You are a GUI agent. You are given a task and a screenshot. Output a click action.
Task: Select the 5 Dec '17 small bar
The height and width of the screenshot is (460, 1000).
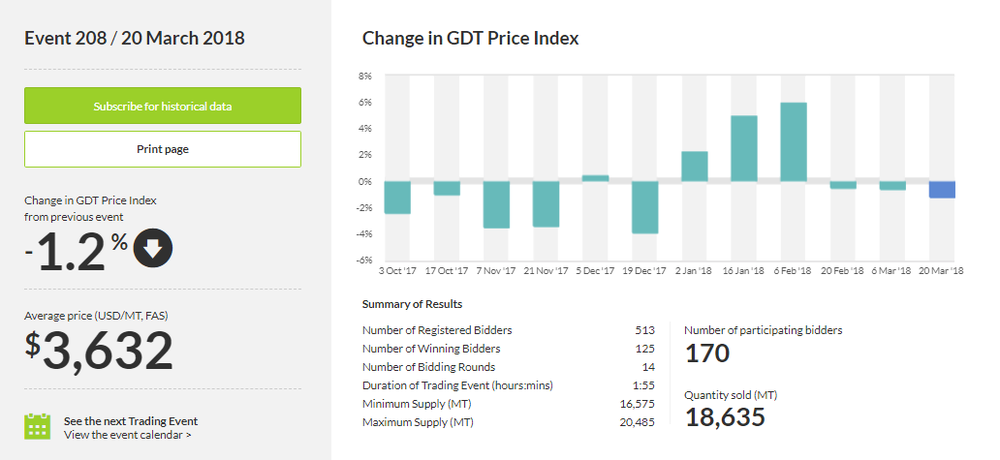click(x=595, y=178)
